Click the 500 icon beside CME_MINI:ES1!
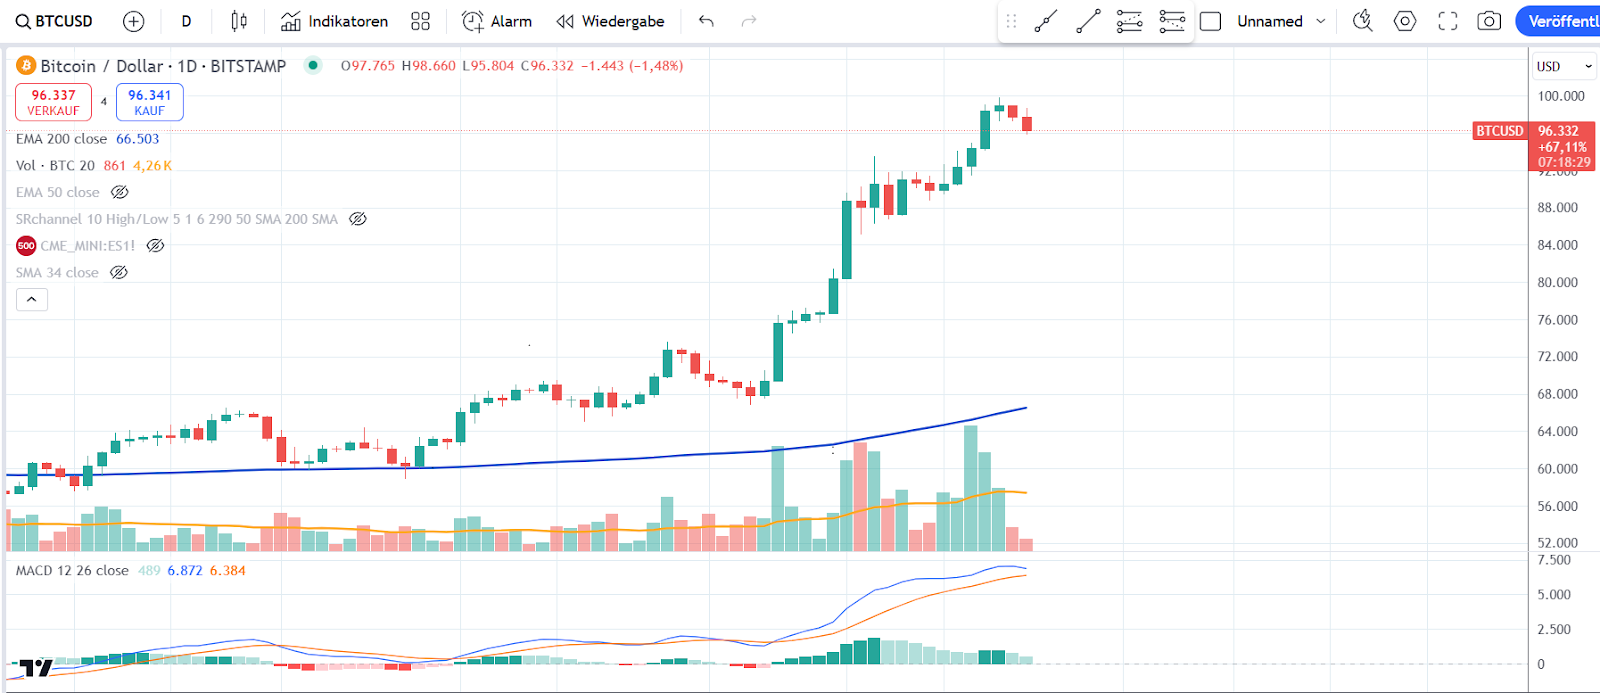 [x=26, y=245]
